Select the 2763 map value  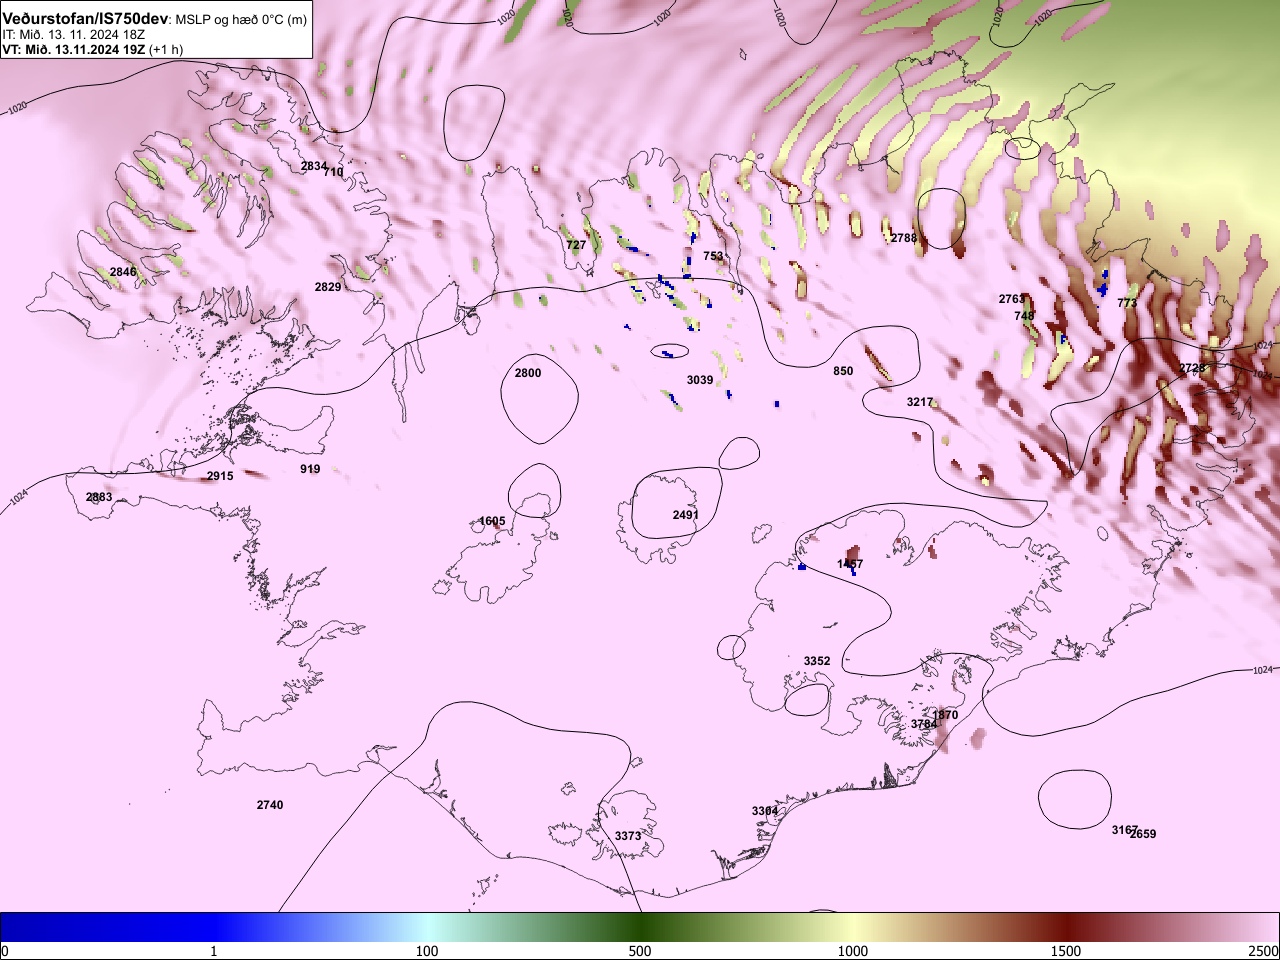tap(1011, 299)
